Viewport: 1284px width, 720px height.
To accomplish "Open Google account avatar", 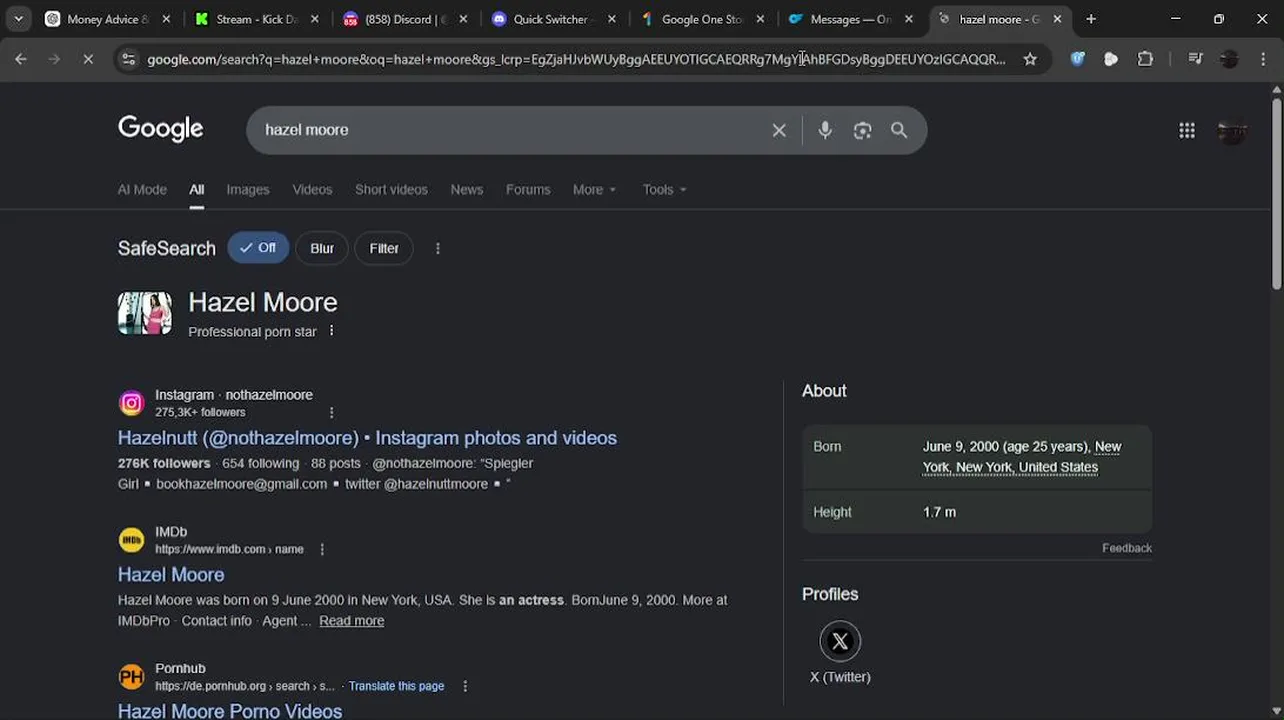I will tap(1232, 130).
